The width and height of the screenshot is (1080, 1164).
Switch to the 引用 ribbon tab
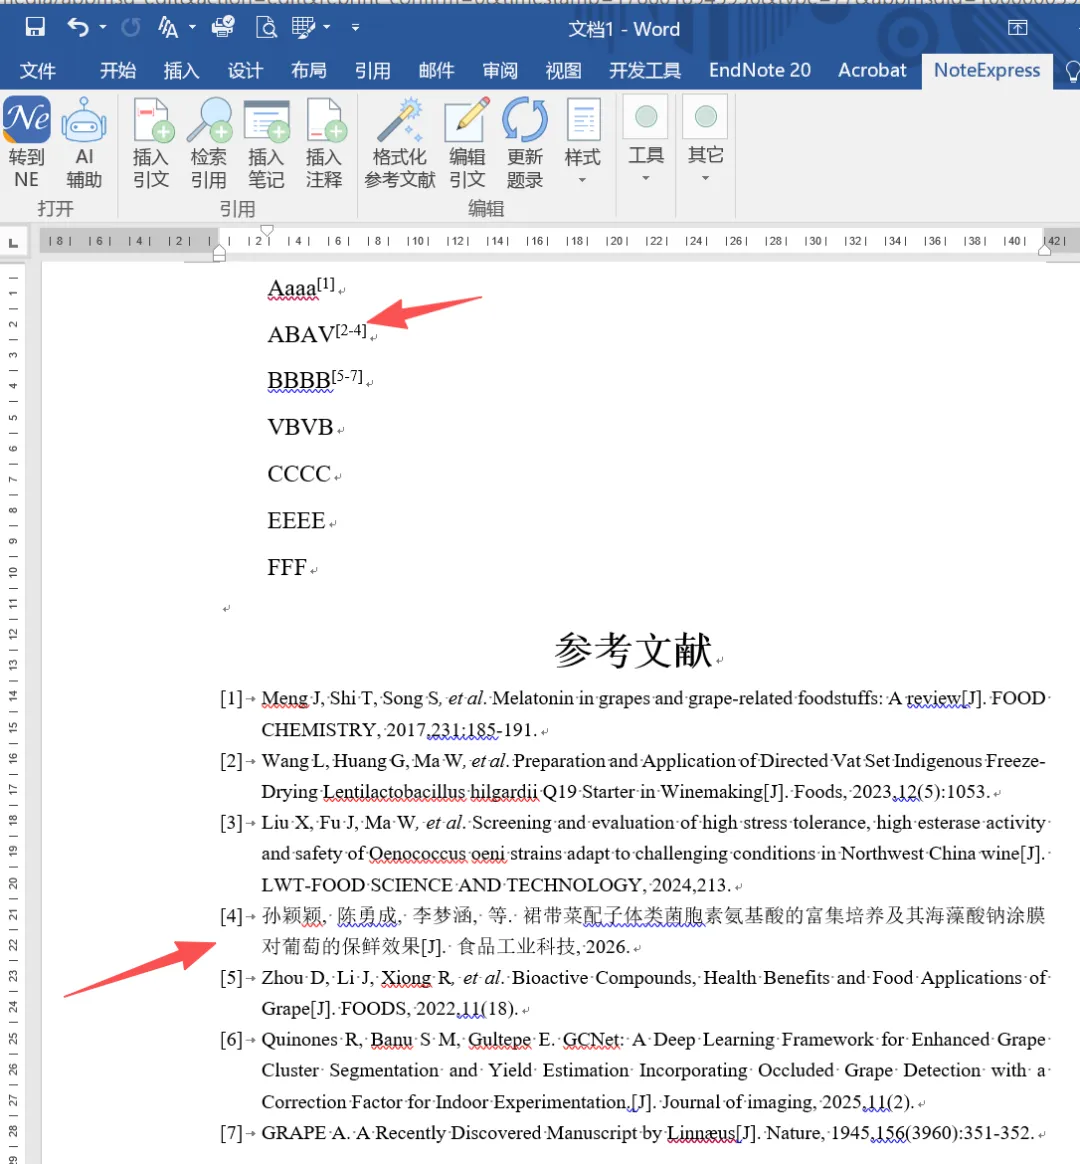point(373,71)
